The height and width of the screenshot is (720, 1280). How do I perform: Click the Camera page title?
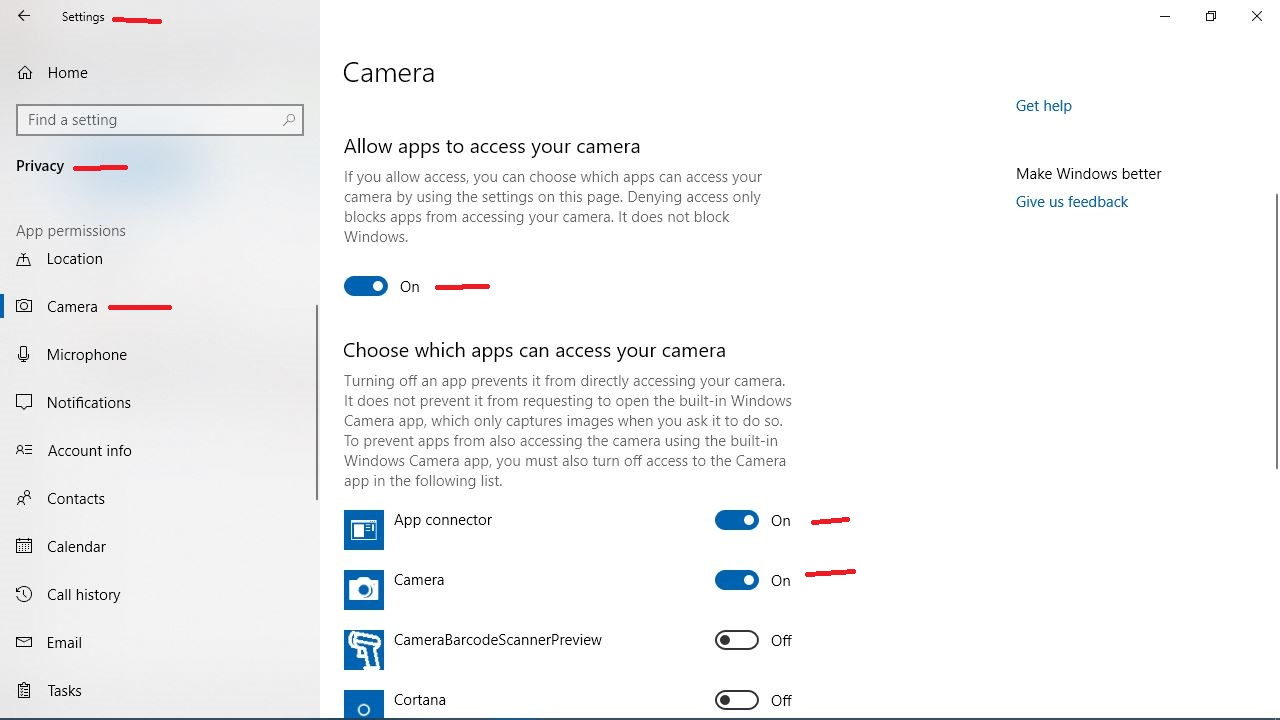389,73
